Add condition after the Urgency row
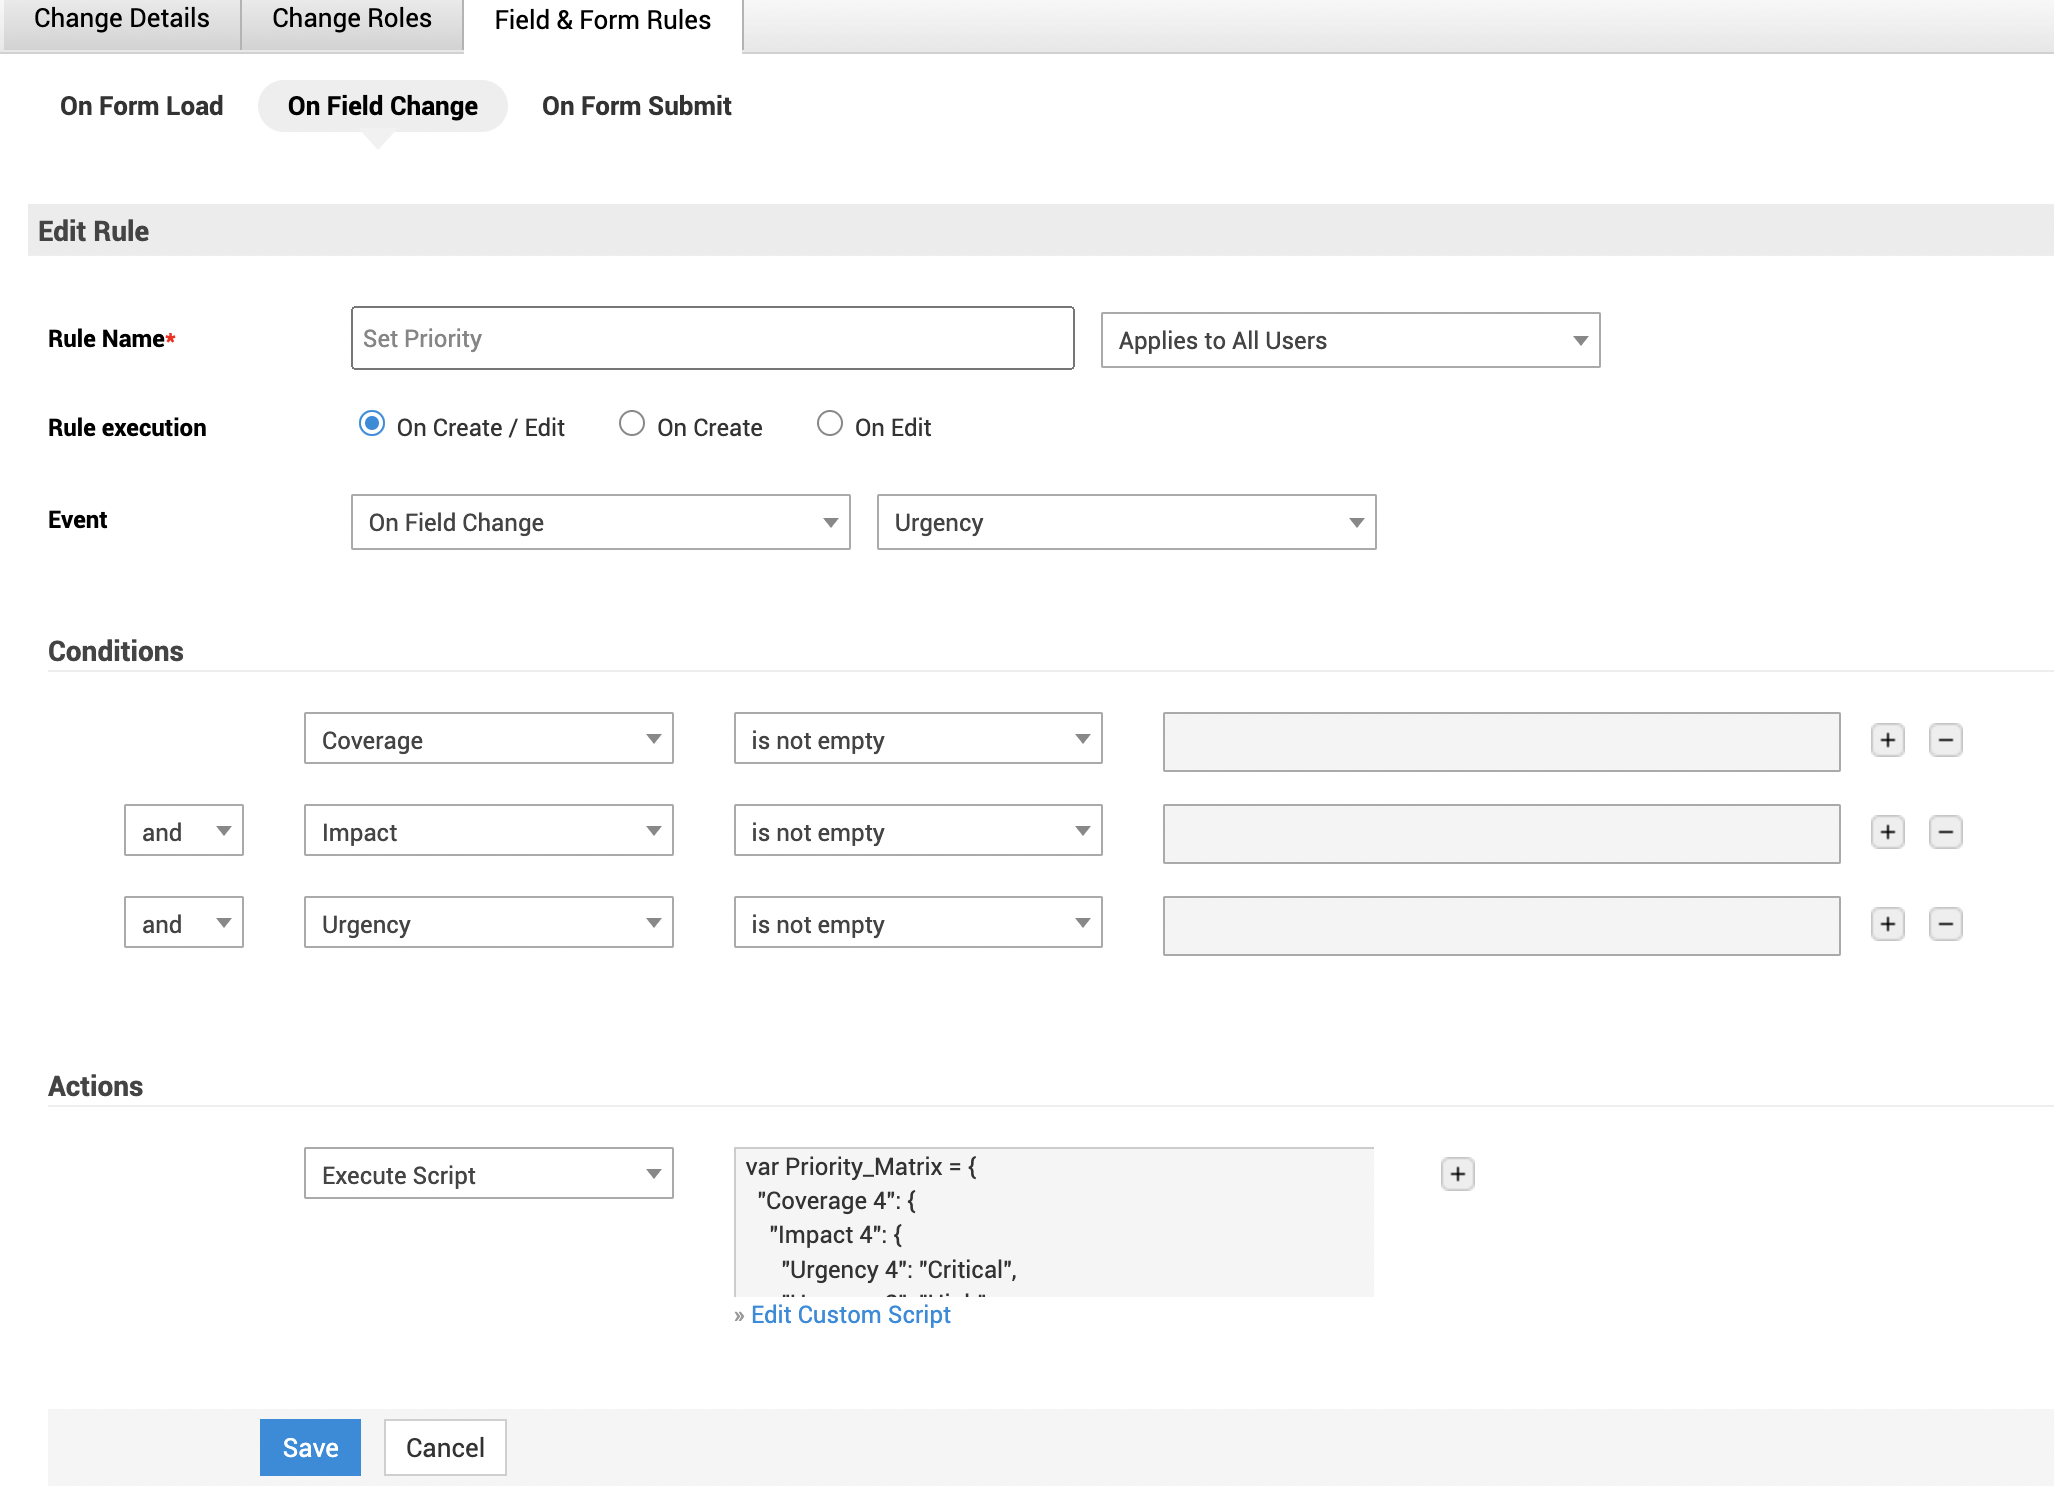The height and width of the screenshot is (1498, 2054). [x=1887, y=924]
